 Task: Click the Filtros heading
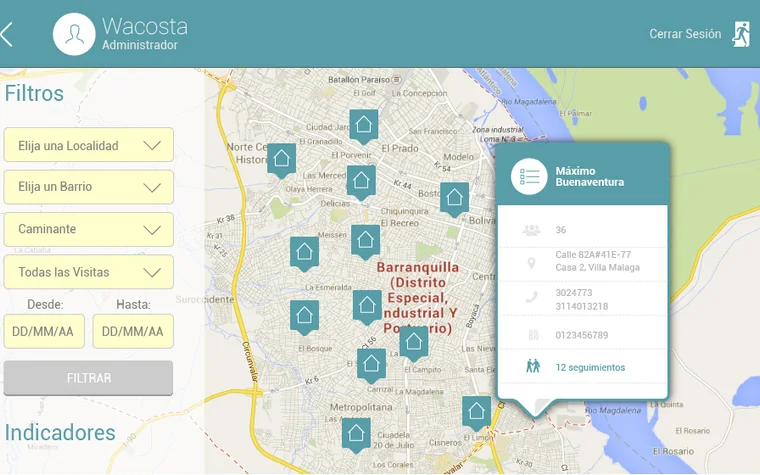(x=34, y=94)
